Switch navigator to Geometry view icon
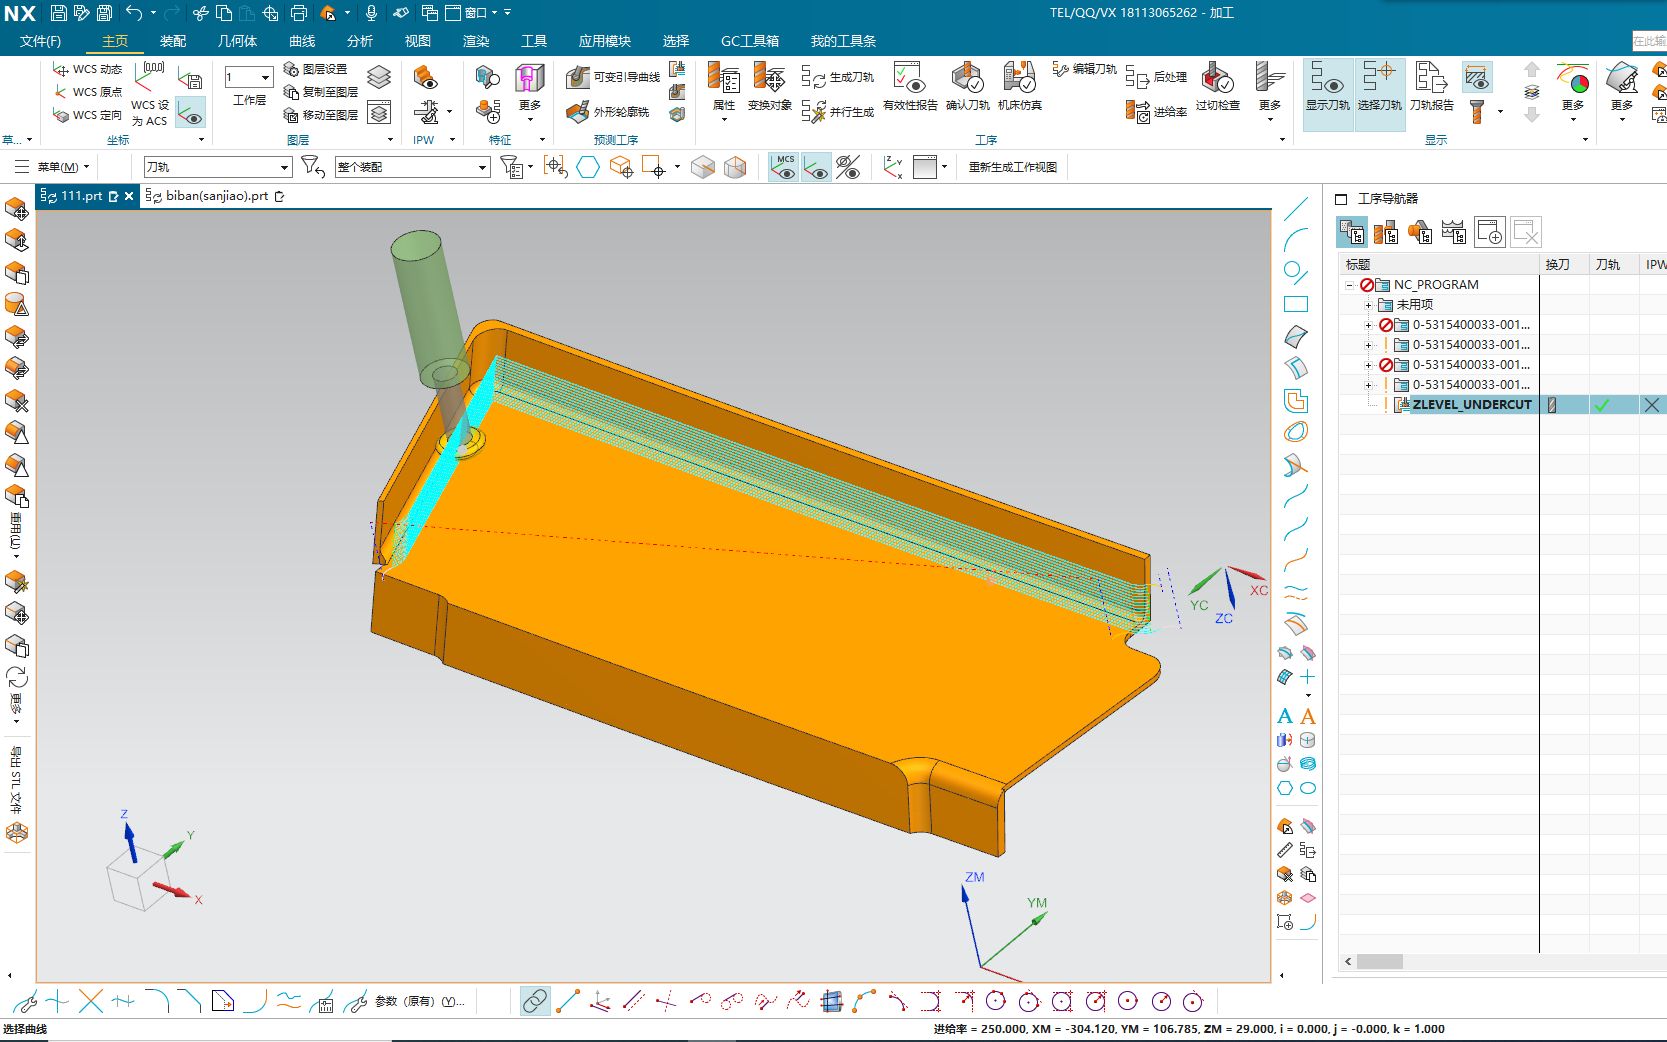Image resolution: width=1667 pixels, height=1042 pixels. click(x=1420, y=233)
